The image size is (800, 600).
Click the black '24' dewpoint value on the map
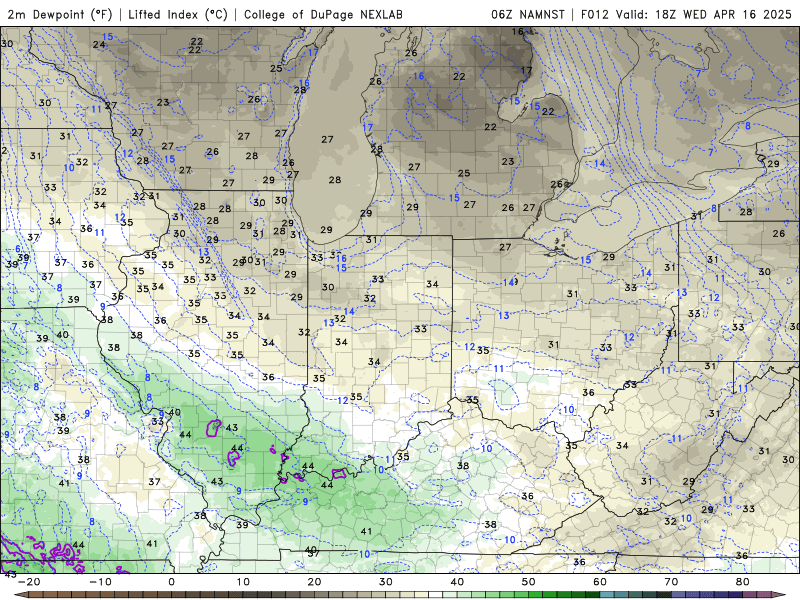(x=99, y=45)
